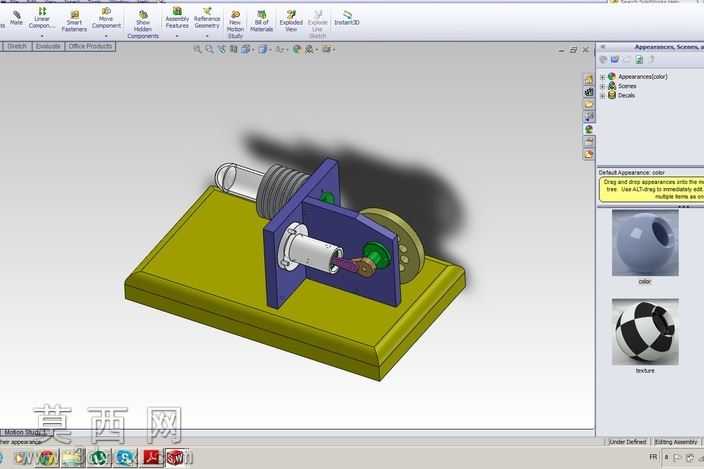The width and height of the screenshot is (704, 469).
Task: Click Zoom to Fit in view toolbar
Action: tap(198, 49)
